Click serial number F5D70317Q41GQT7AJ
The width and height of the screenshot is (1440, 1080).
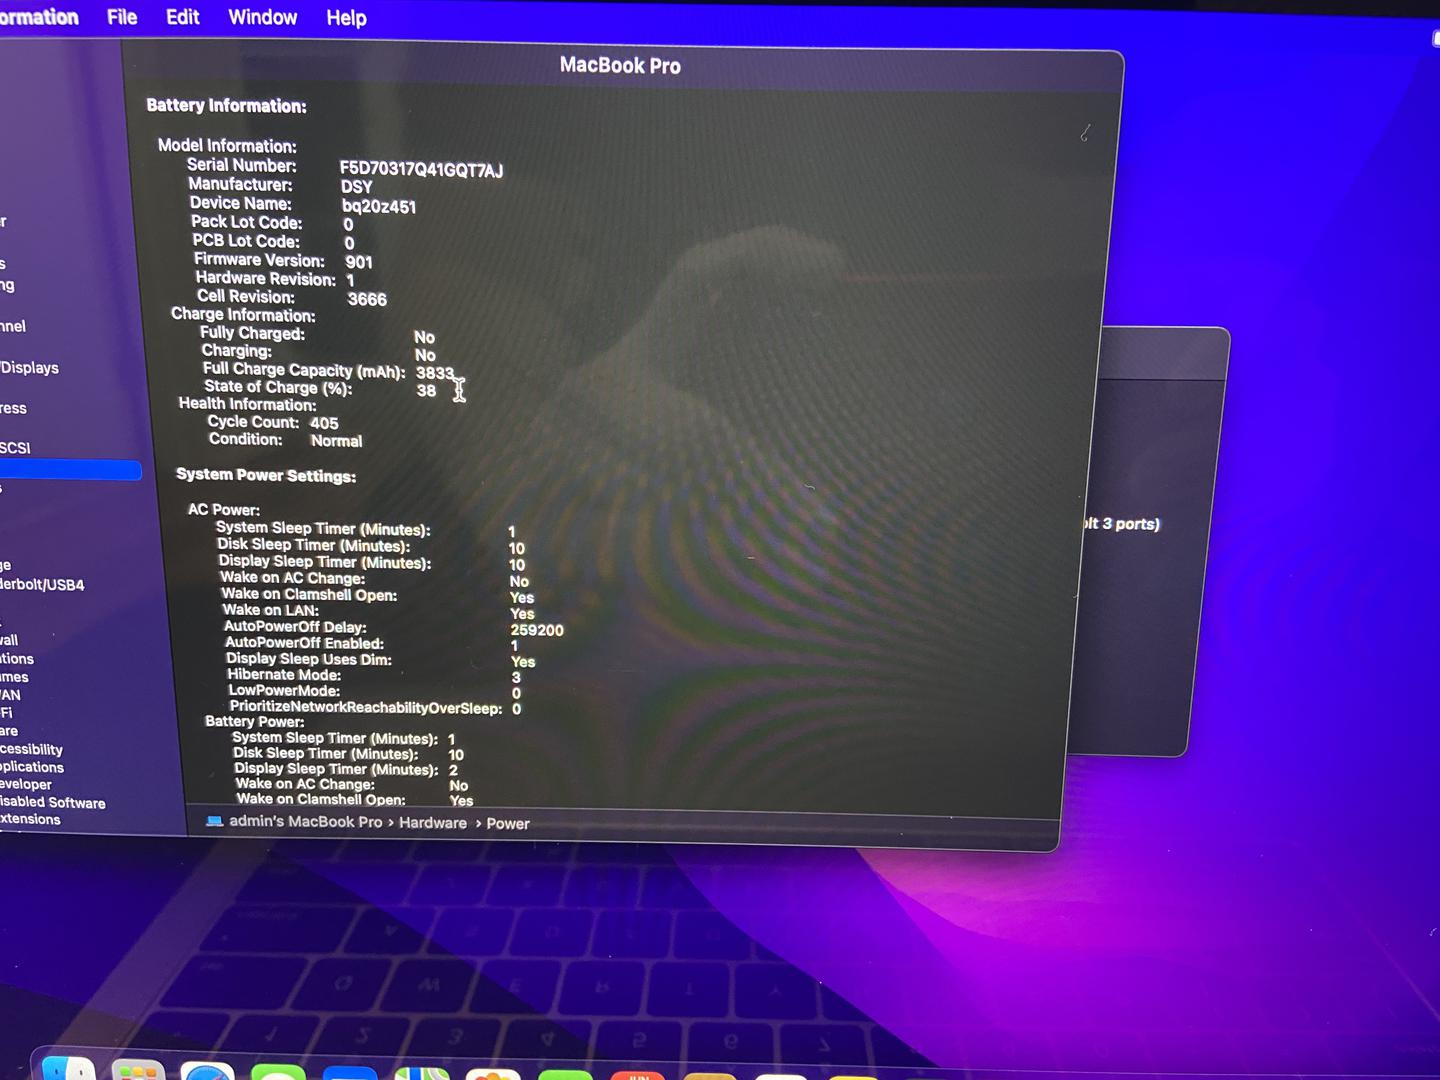421,169
